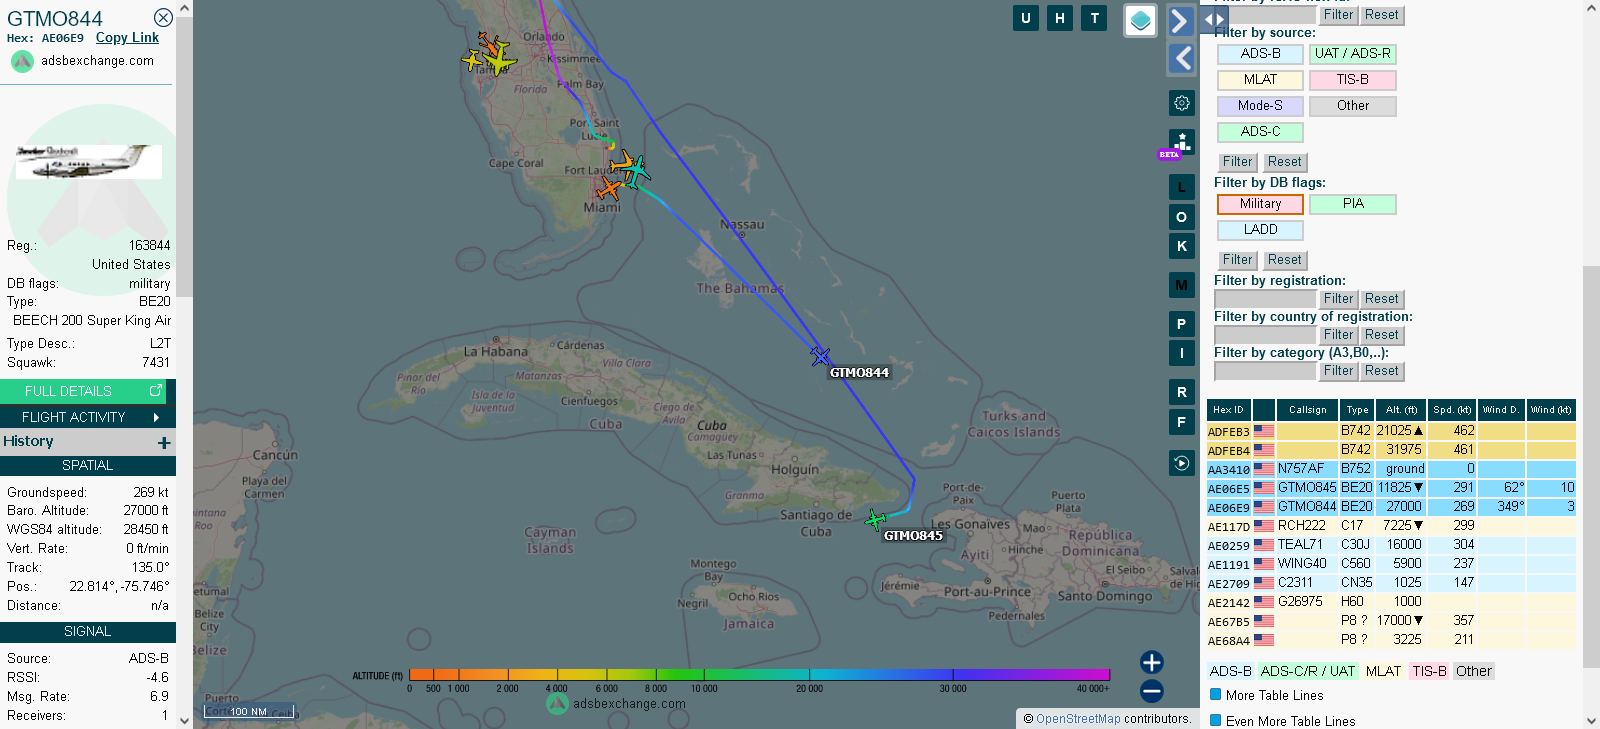Click the left arrow sidebar button

(x=1181, y=59)
